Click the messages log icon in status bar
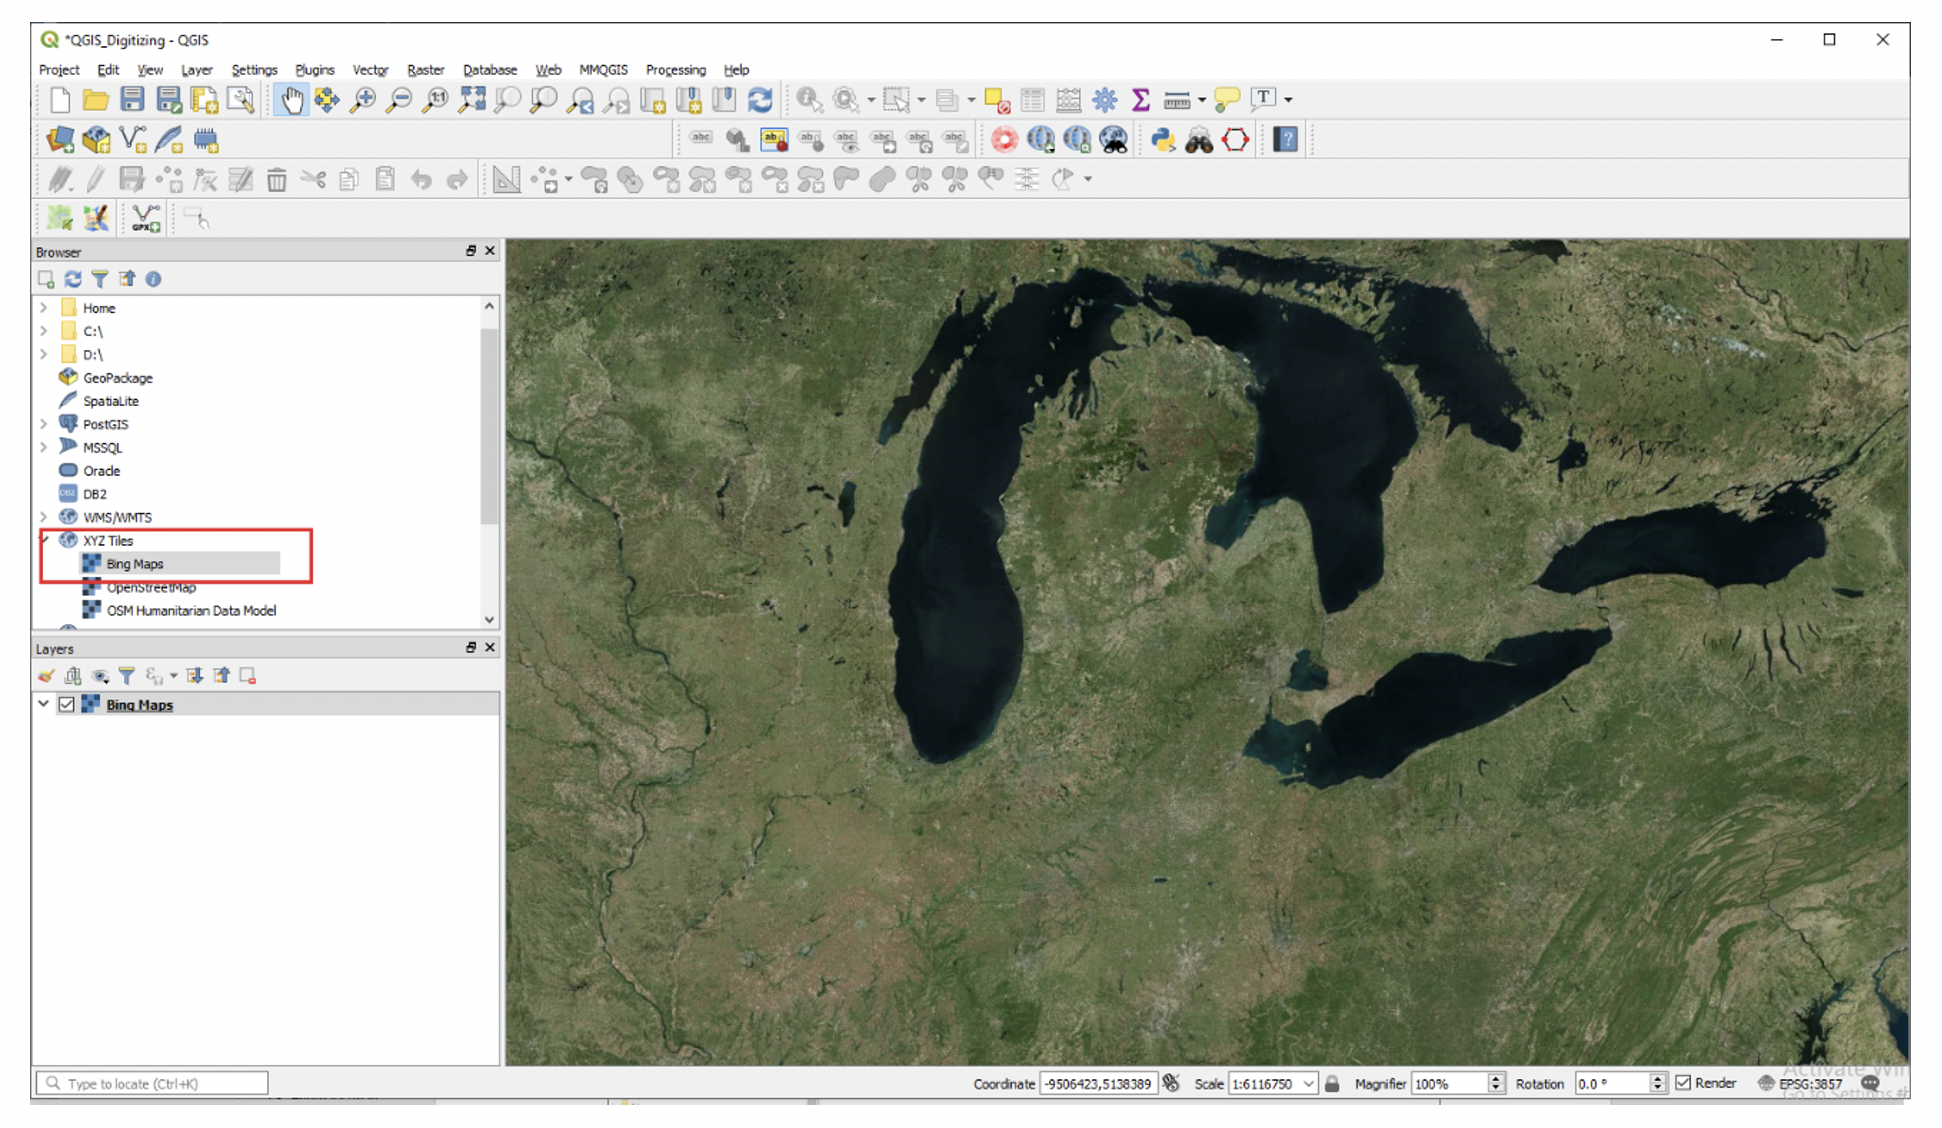This screenshot has width=1942, height=1128. click(x=1870, y=1083)
